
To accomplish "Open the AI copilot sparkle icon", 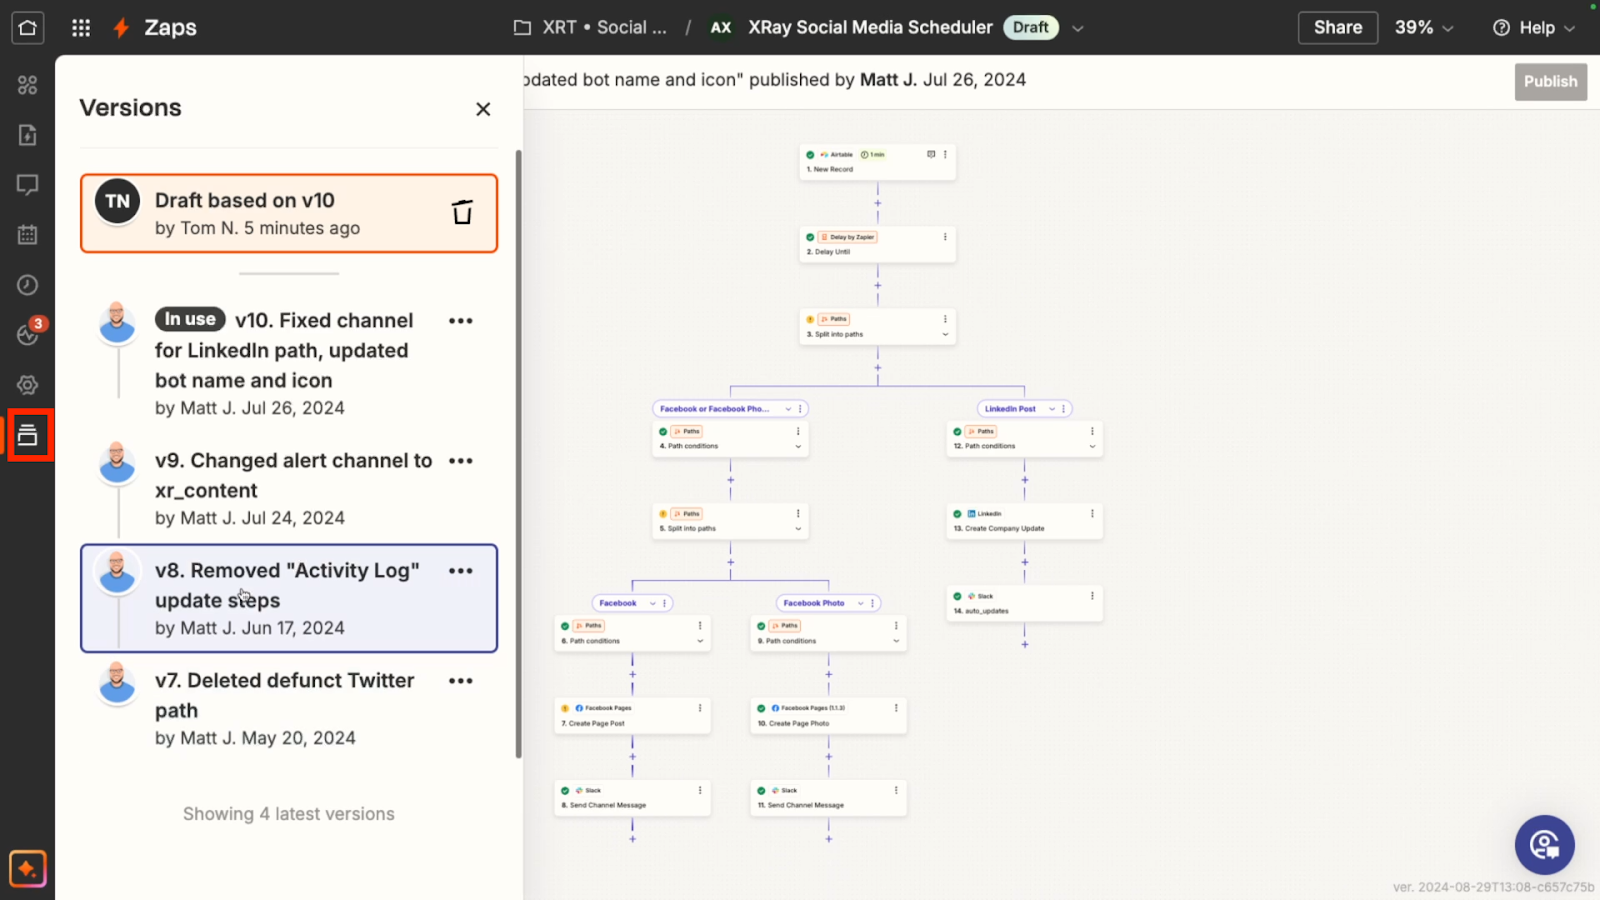I will [x=28, y=869].
